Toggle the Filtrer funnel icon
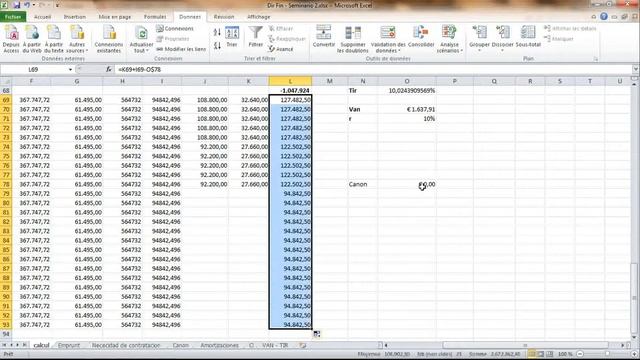Viewport: 640px width, 360px height. pyautogui.click(x=256, y=37)
